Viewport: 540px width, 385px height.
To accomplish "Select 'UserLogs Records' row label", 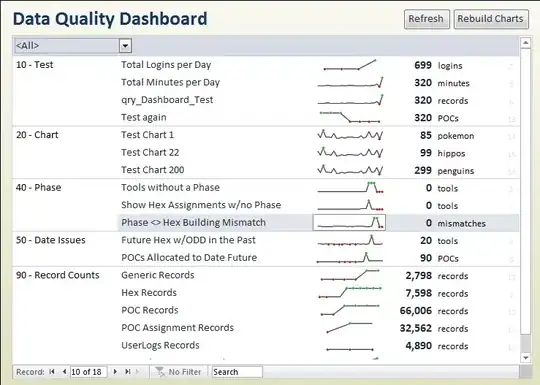I will [x=160, y=345].
